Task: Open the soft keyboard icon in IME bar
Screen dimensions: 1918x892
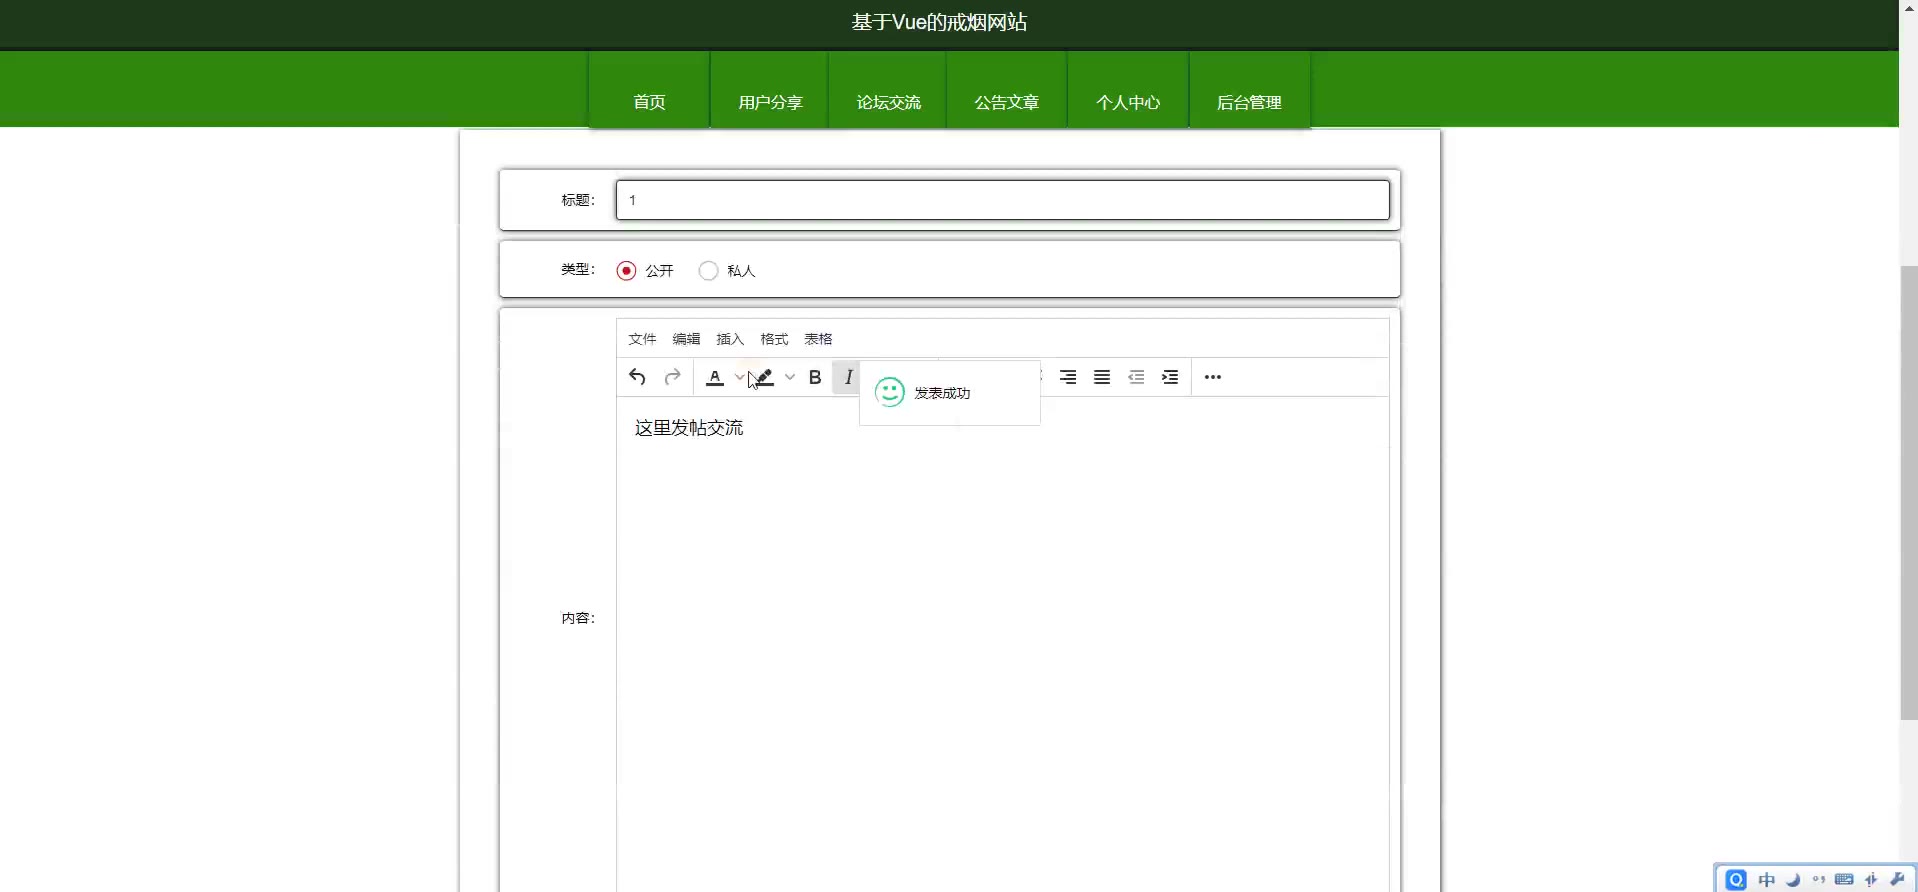Action: point(1845,880)
